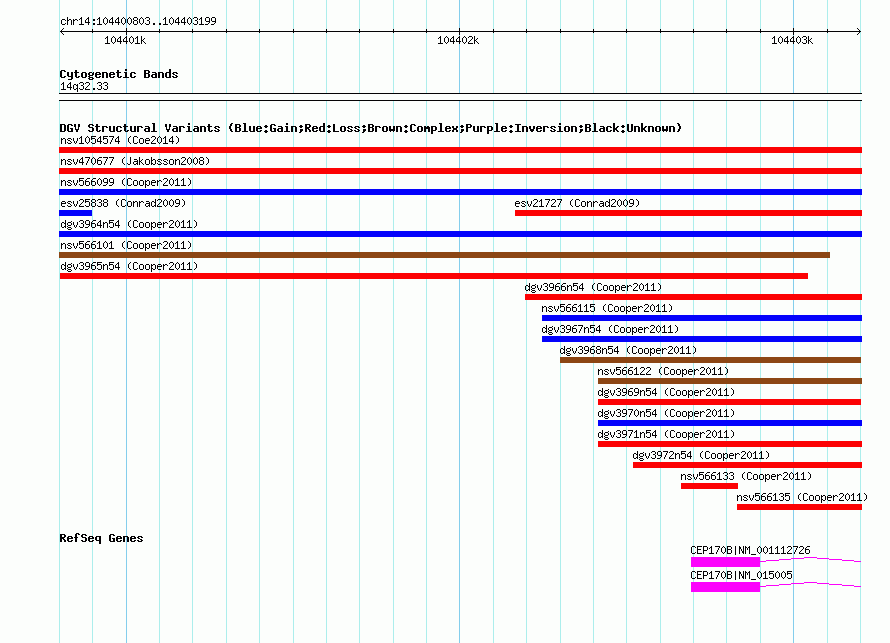Open nsv566115 (Cooper2011) label
Image resolution: width=890 pixels, height=643 pixels.
[607, 308]
